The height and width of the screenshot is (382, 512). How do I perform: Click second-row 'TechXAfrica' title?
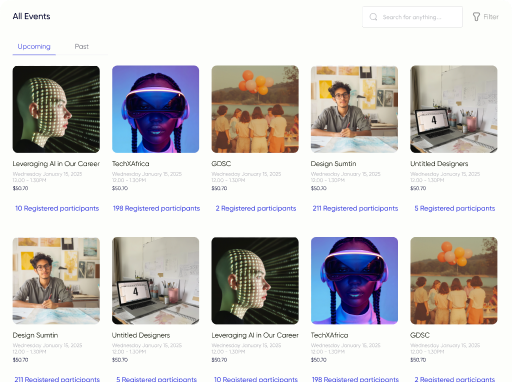[x=329, y=335]
